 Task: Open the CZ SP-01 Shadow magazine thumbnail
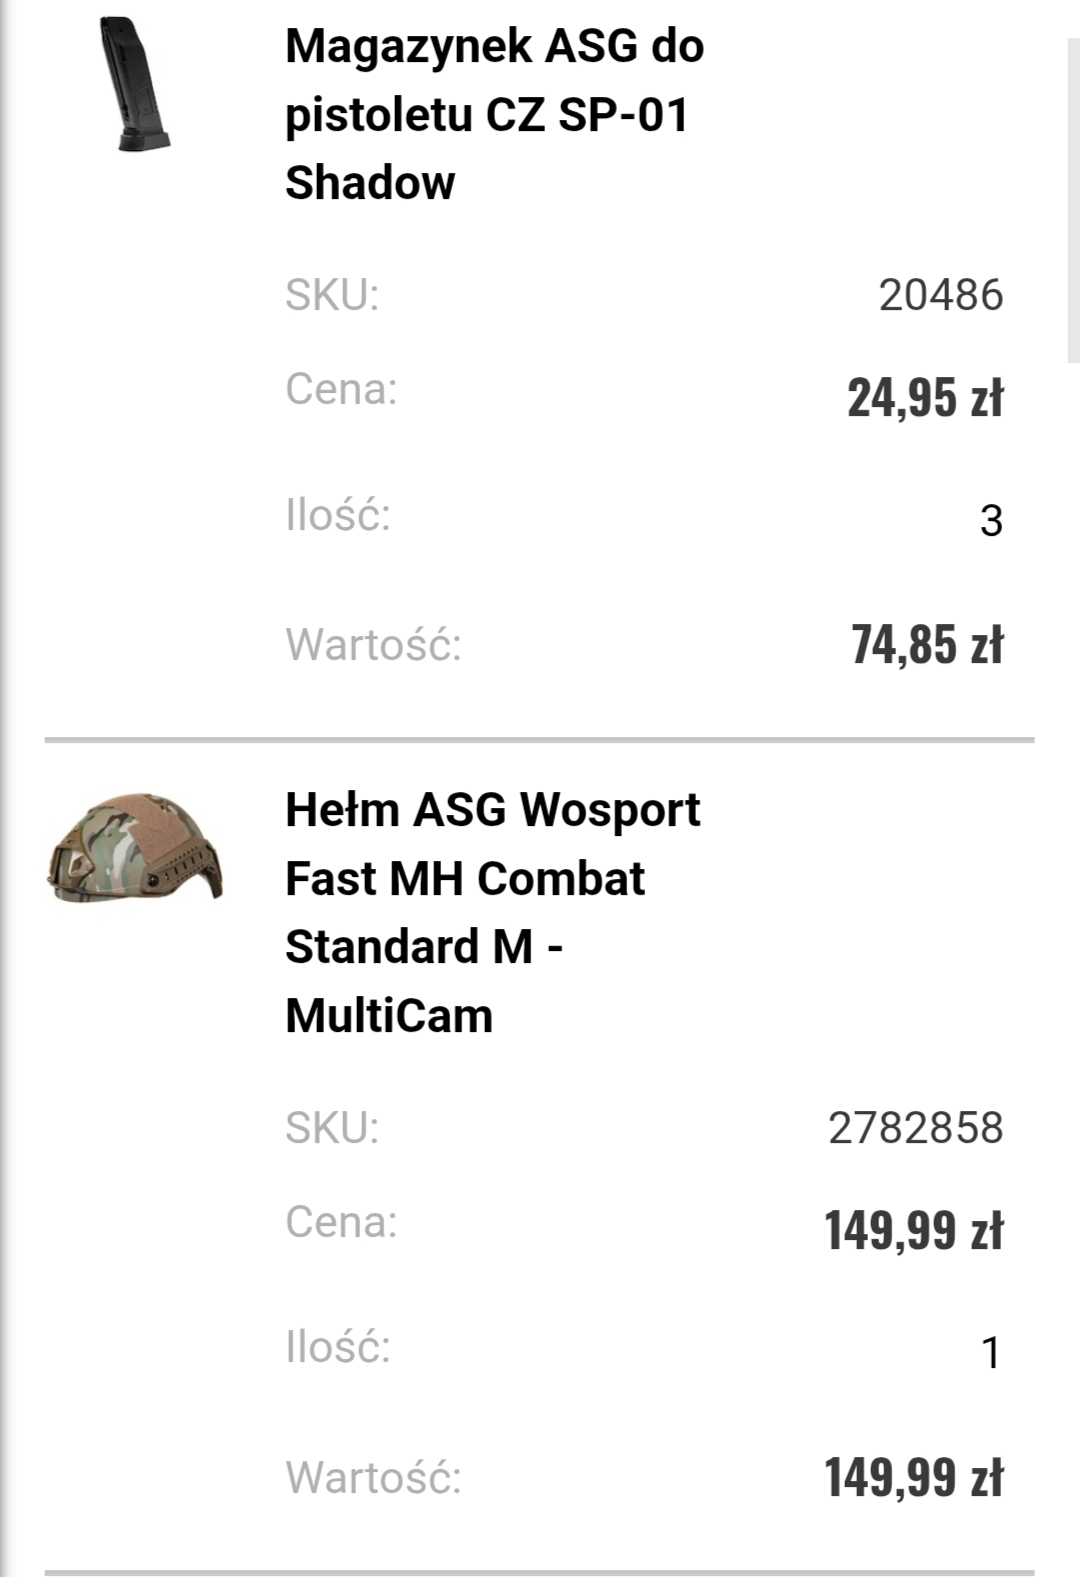click(134, 85)
